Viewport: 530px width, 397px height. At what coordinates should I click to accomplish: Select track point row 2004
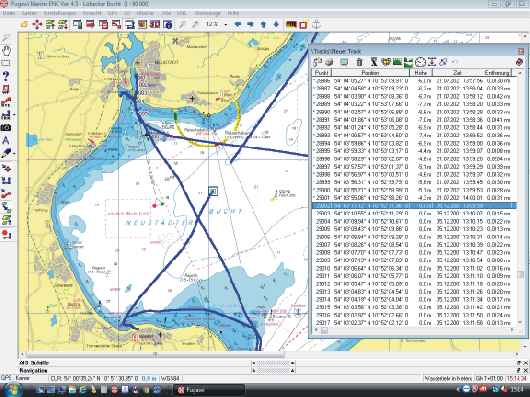click(414, 221)
